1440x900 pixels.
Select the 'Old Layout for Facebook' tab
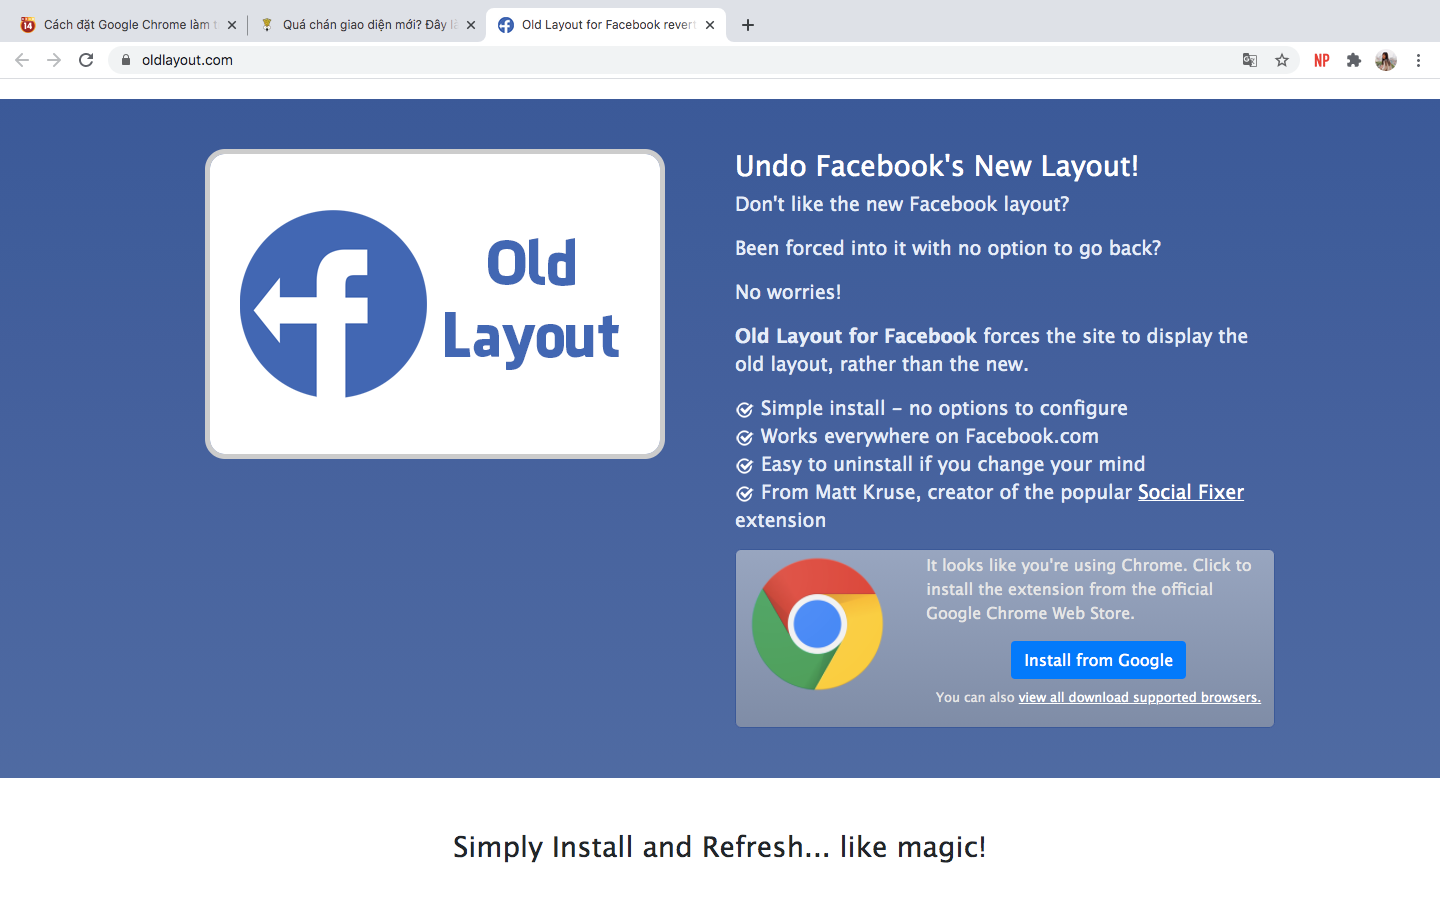(x=605, y=25)
